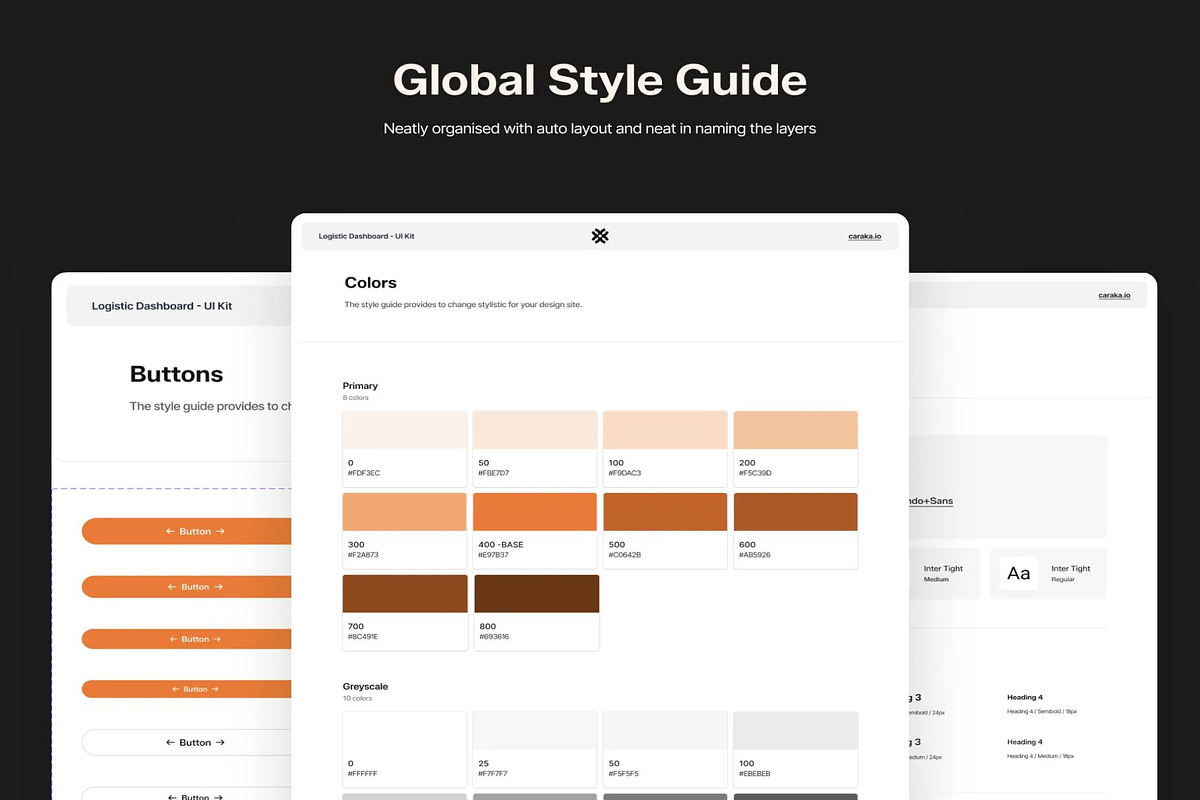
Task: Click the '10 colors' count text
Action: click(x=357, y=699)
